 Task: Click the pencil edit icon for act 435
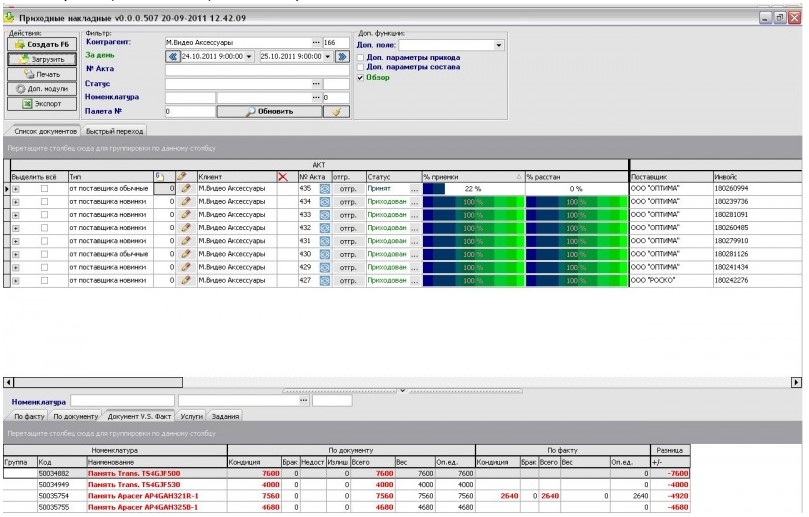tap(185, 188)
